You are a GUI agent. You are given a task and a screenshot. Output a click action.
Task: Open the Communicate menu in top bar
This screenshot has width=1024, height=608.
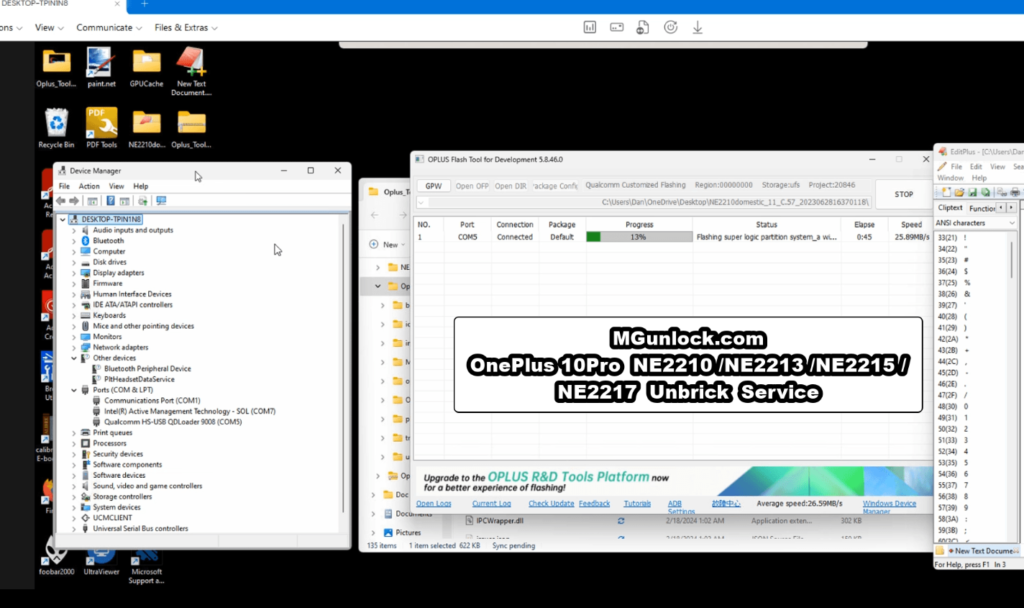coord(109,27)
